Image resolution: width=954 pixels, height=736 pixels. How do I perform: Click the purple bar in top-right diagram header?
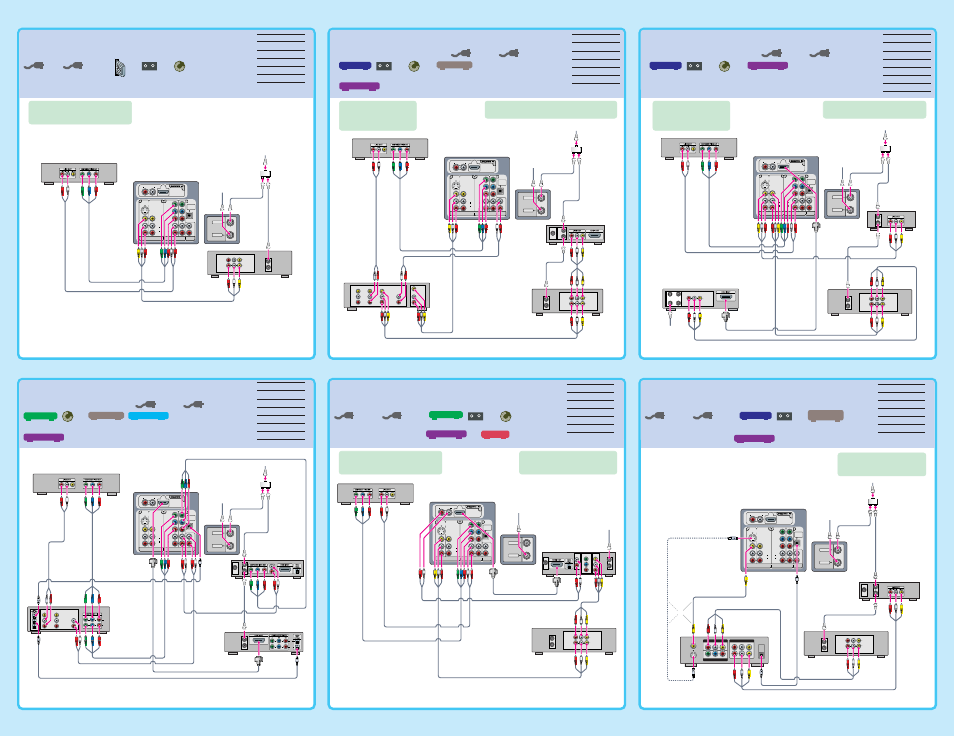pyautogui.click(x=768, y=66)
